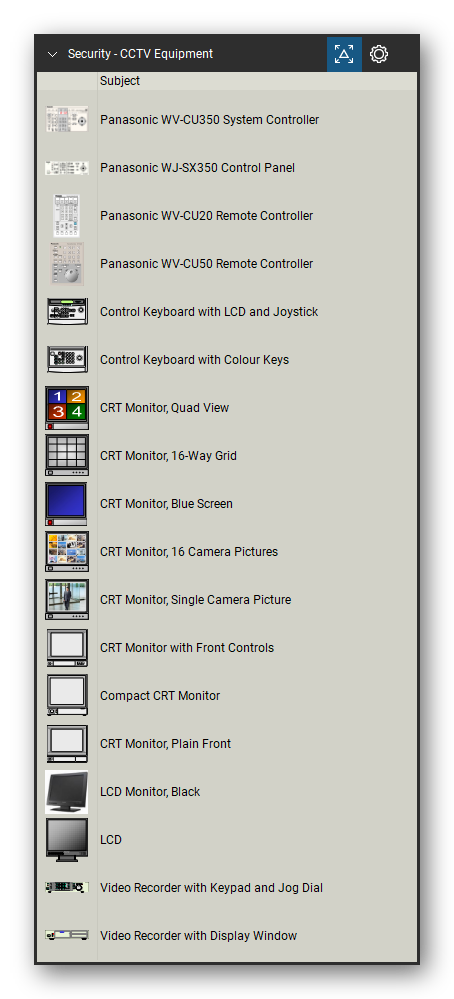Collapse the Security - CCTV Equipment panel chevron
The height and width of the screenshot is (999, 454).
52,55
